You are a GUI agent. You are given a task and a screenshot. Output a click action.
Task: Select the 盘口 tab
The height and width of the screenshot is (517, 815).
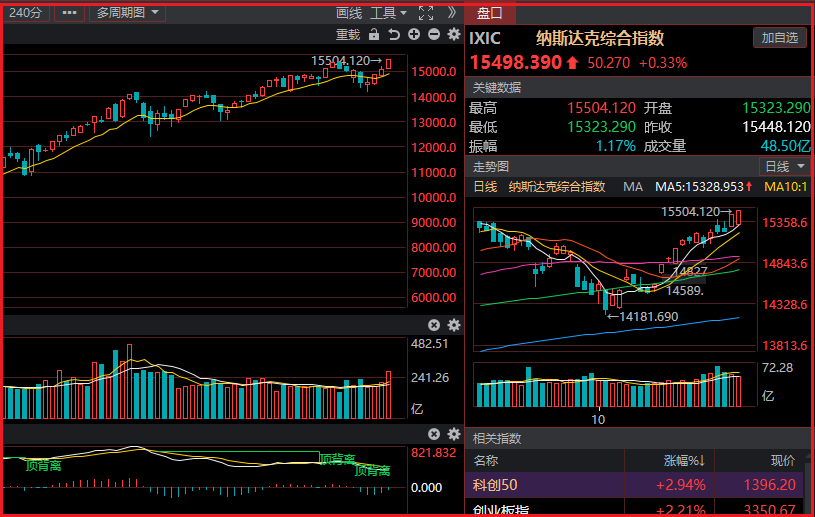point(490,14)
